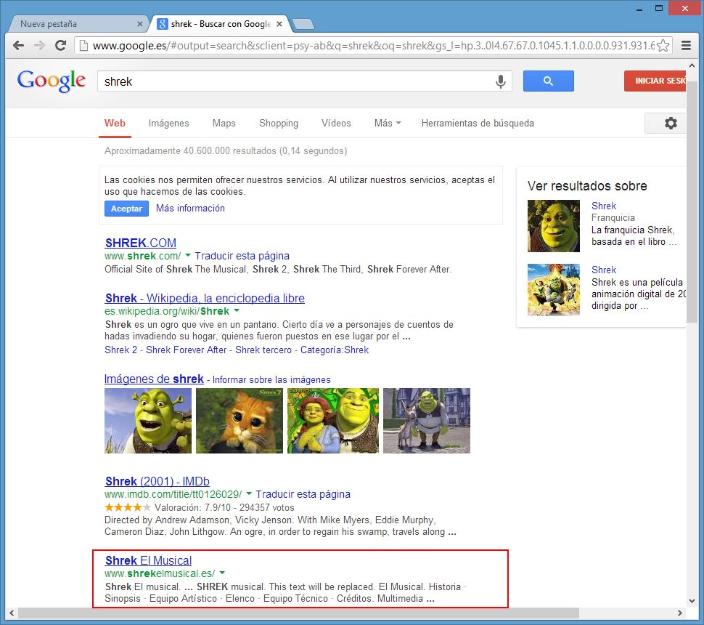Accept cookies with the Aceptar button
The width and height of the screenshot is (704, 625).
click(127, 209)
